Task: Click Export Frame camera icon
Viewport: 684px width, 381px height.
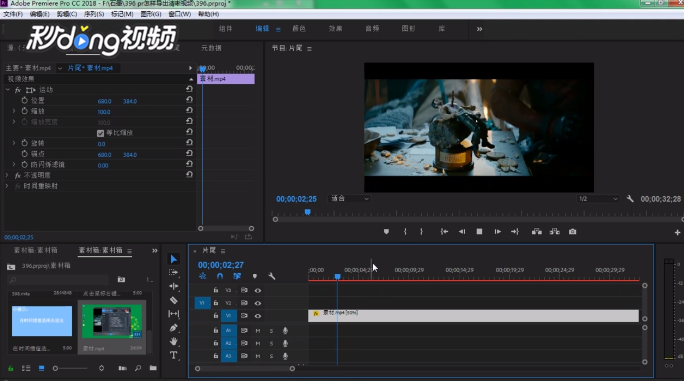Action: (572, 232)
